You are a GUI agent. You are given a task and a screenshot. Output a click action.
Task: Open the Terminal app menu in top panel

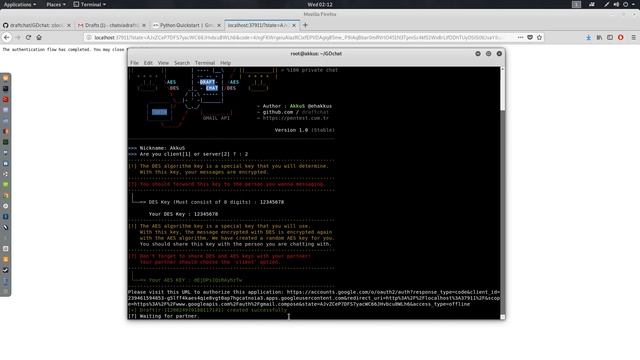pos(90,4)
